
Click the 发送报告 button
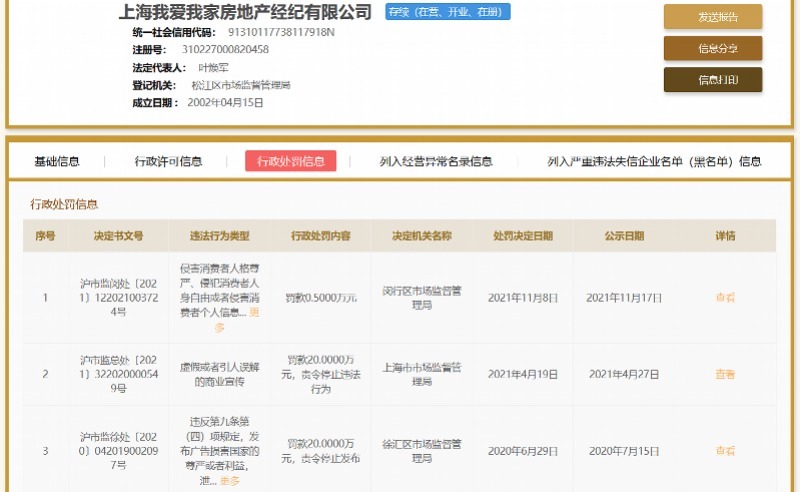tap(713, 17)
